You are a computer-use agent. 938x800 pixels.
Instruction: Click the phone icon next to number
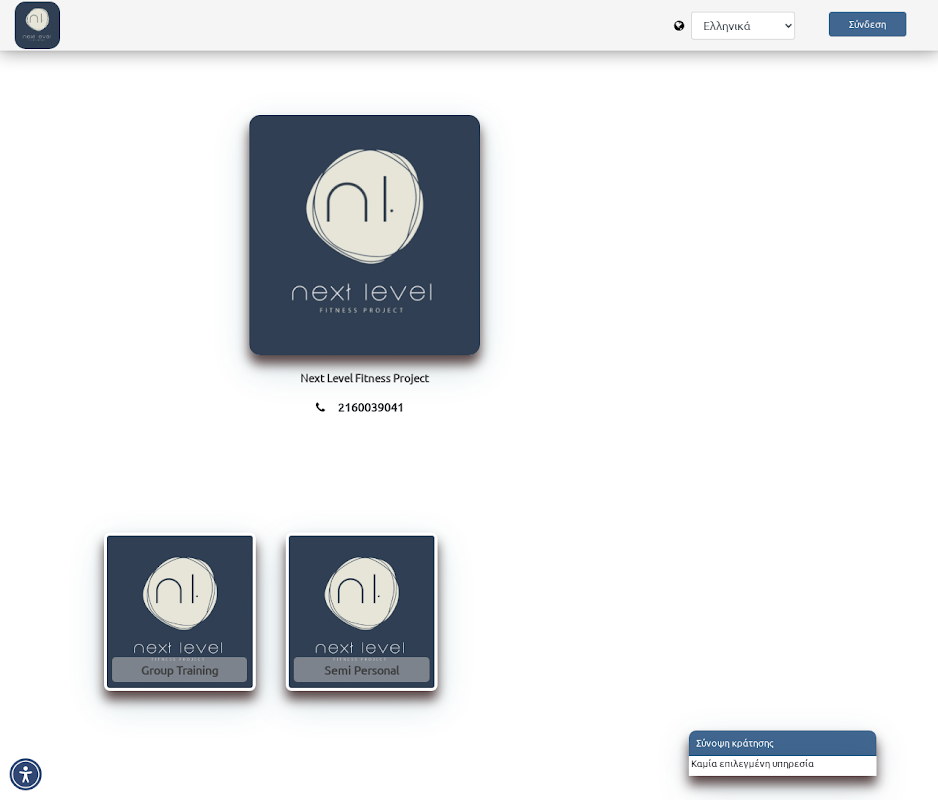tap(321, 407)
